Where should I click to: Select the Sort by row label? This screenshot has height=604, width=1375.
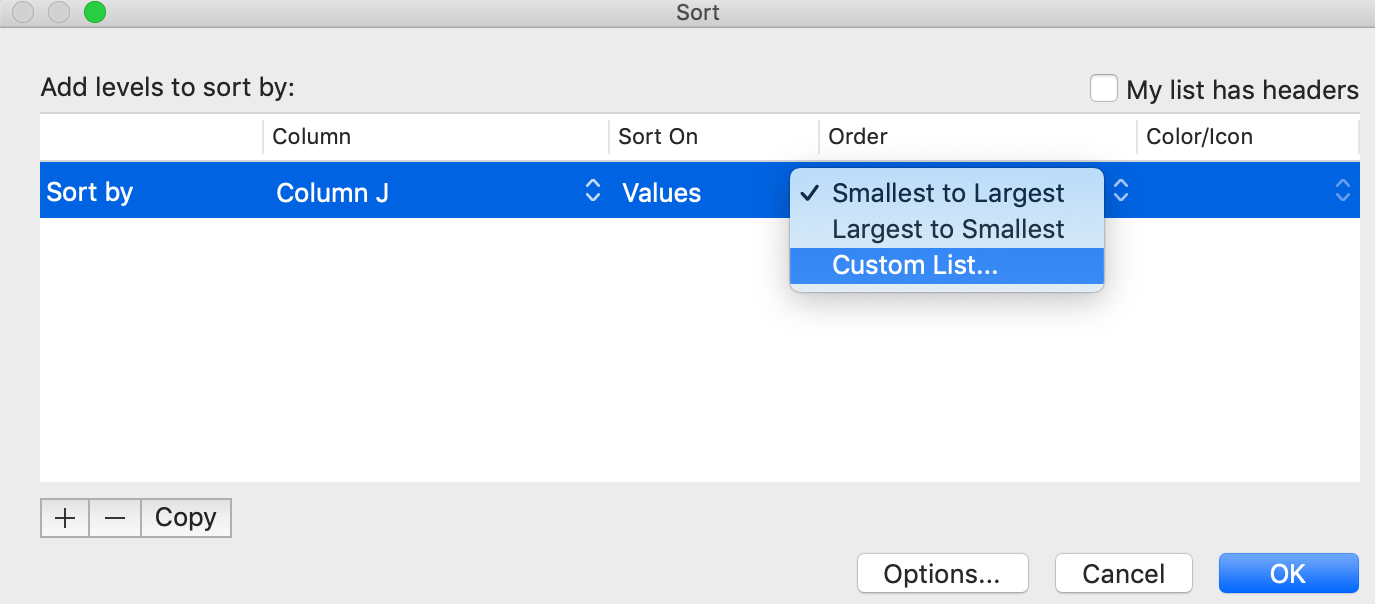90,192
